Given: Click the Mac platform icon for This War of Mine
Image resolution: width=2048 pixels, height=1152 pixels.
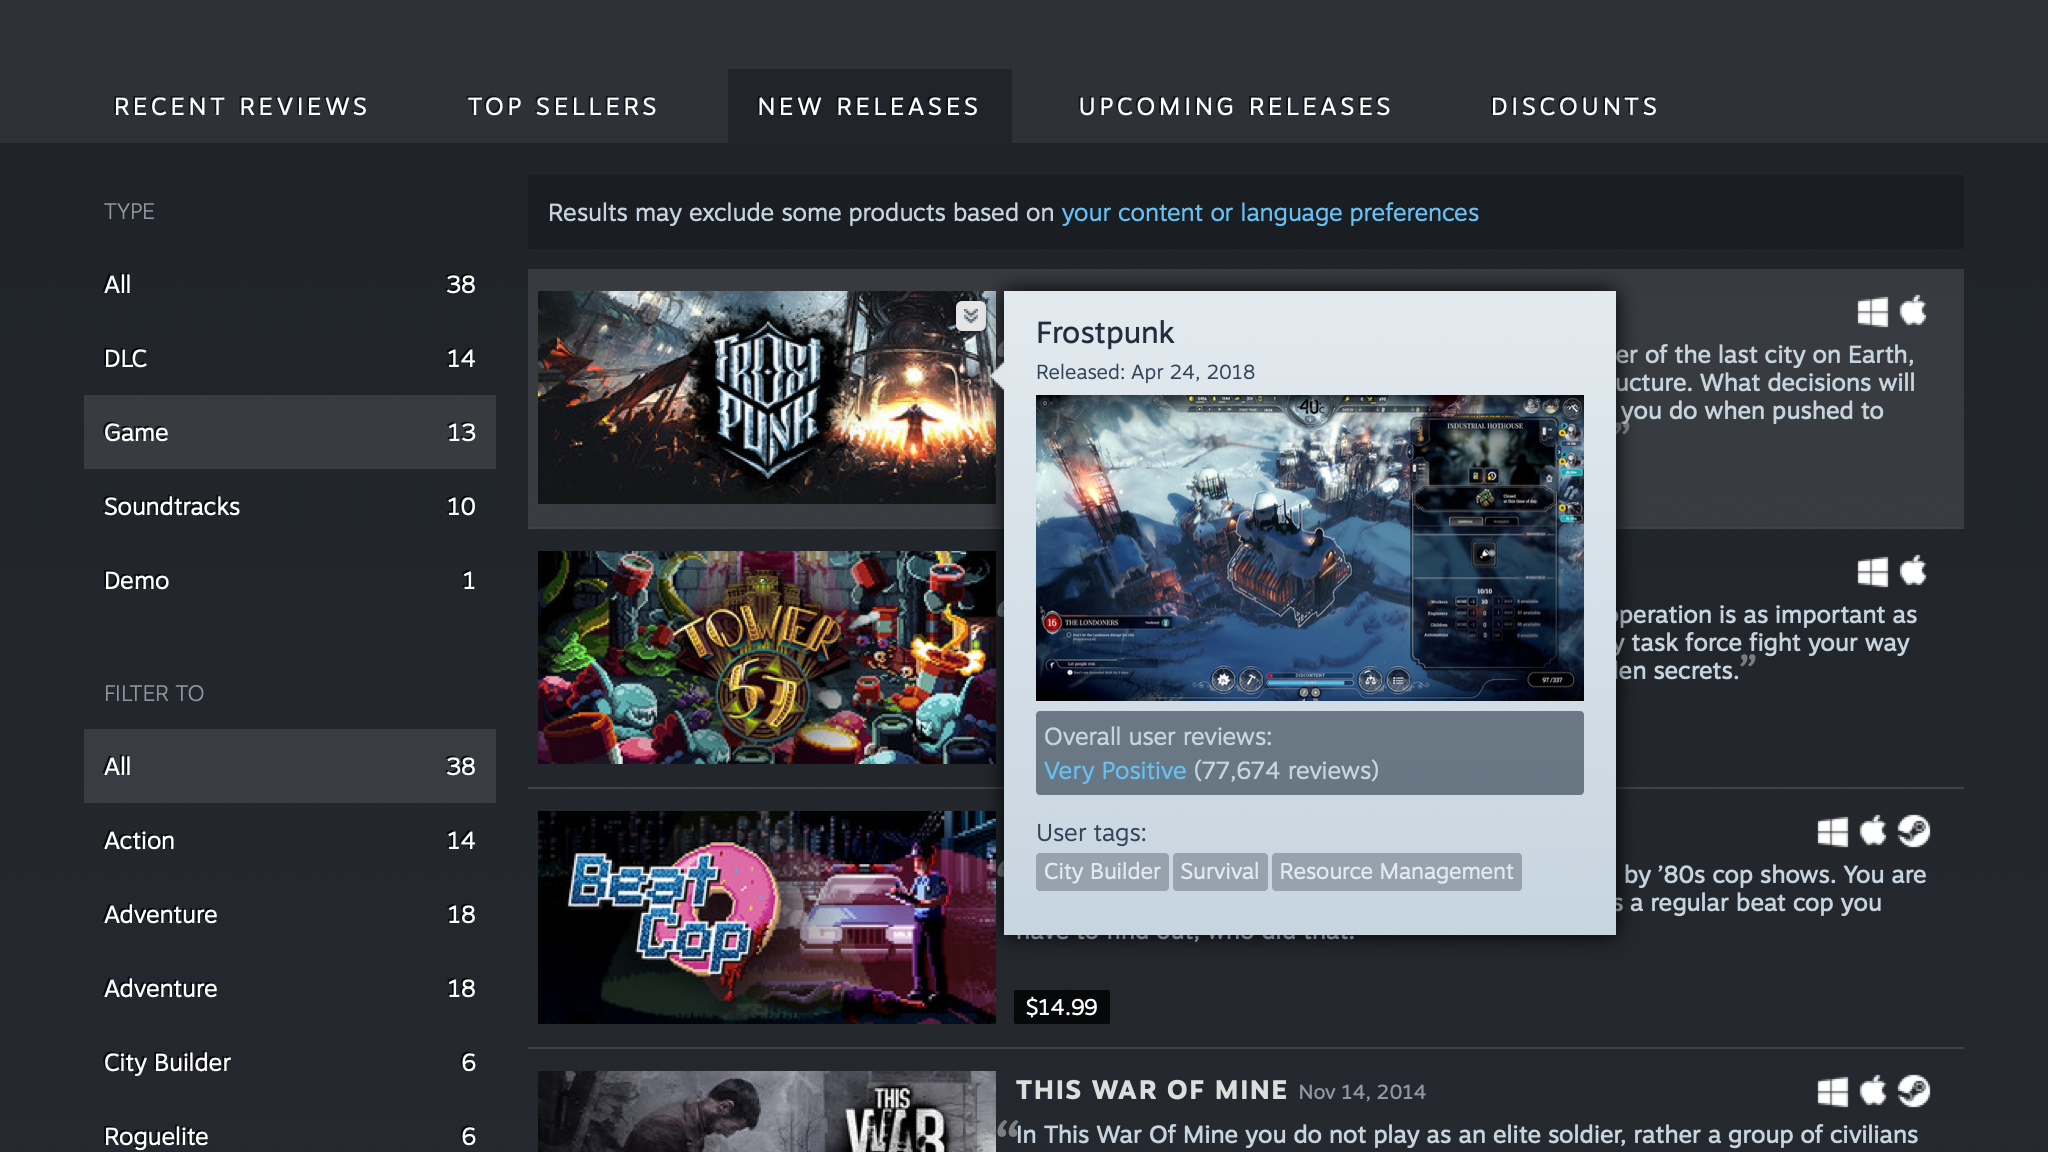Looking at the screenshot, I should point(1874,1092).
